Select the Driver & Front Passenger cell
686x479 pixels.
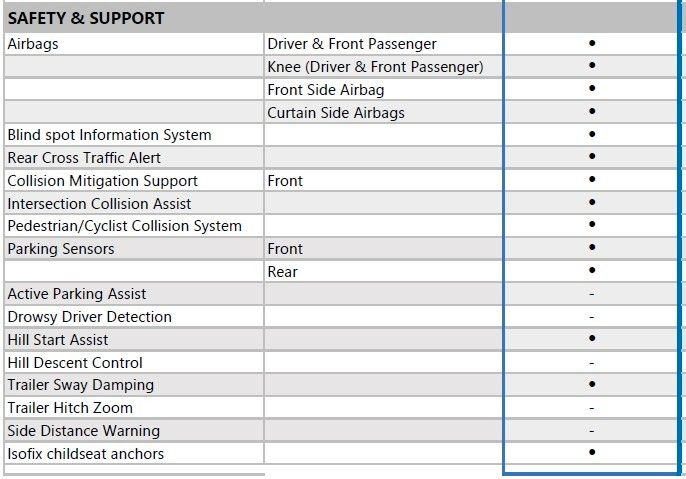[351, 44]
